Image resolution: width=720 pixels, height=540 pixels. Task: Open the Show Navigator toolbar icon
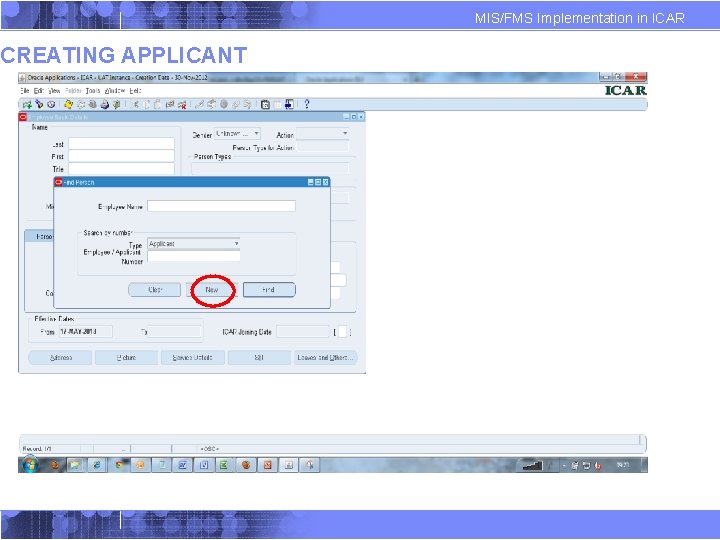tap(51, 105)
